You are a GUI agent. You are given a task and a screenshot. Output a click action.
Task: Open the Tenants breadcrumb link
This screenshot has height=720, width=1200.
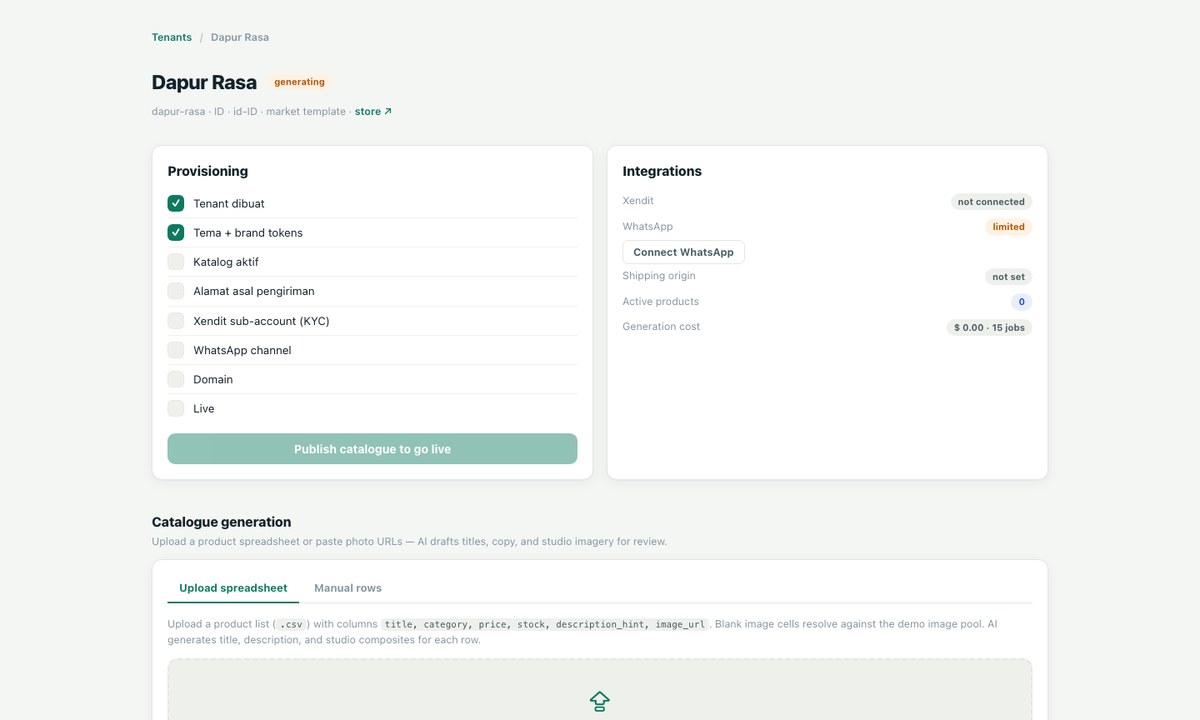pyautogui.click(x=172, y=37)
